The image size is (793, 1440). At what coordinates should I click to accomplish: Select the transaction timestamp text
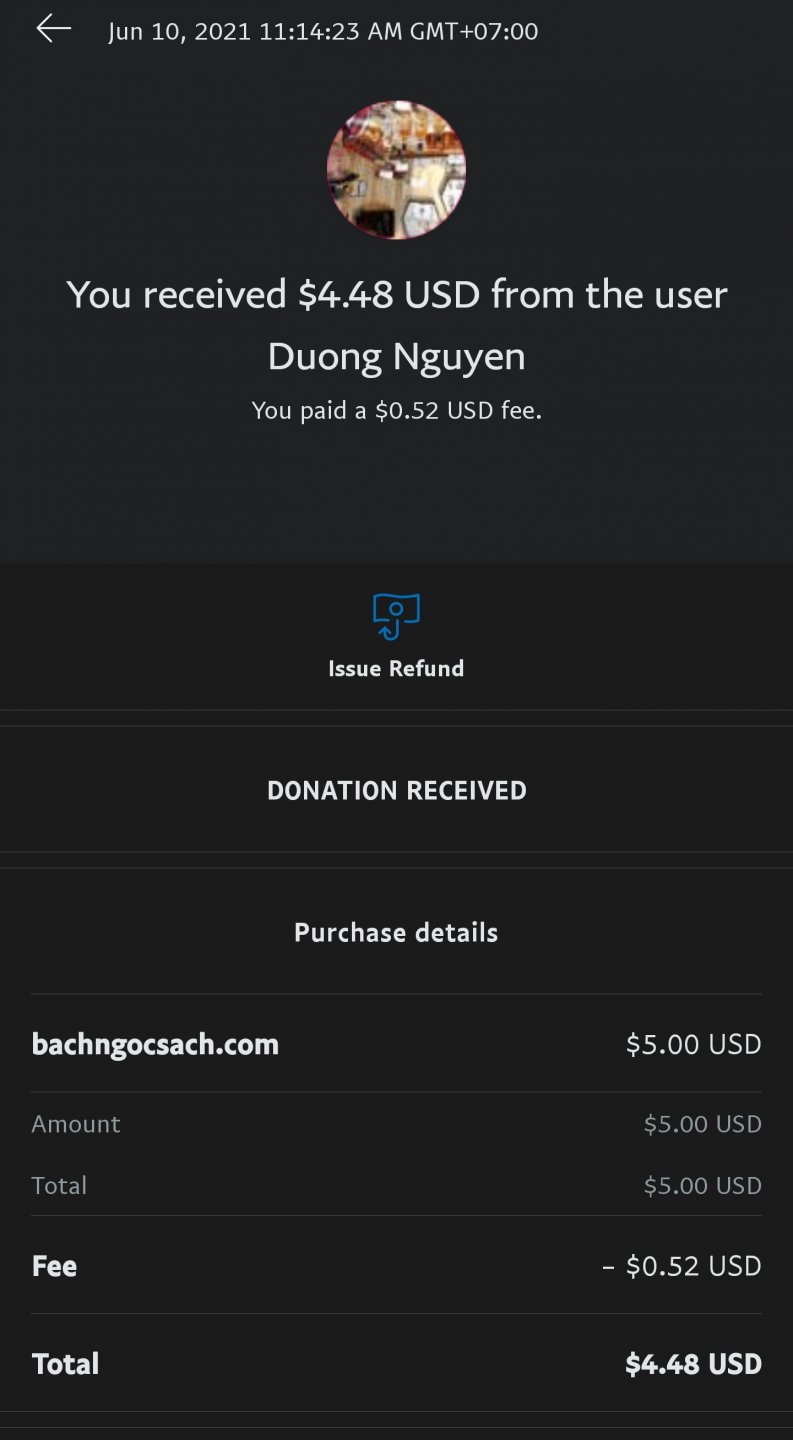click(323, 31)
